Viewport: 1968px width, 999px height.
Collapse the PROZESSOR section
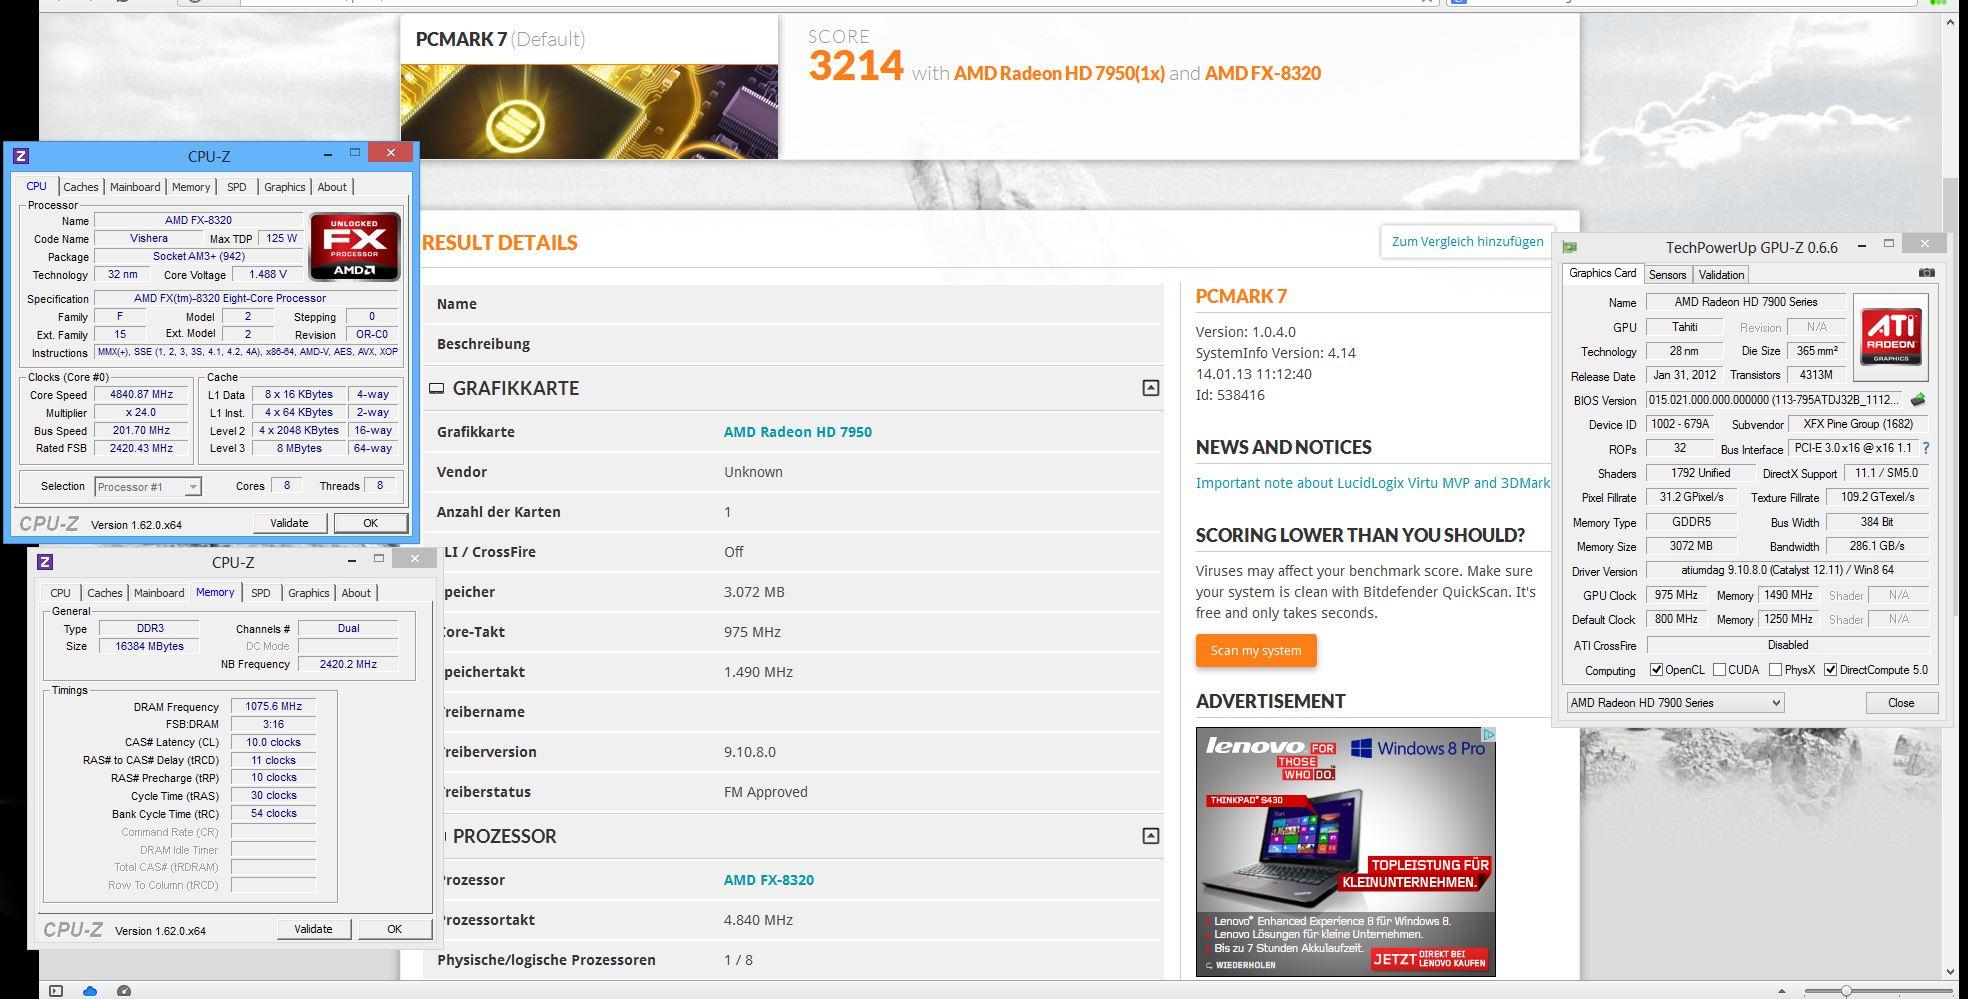point(1150,836)
